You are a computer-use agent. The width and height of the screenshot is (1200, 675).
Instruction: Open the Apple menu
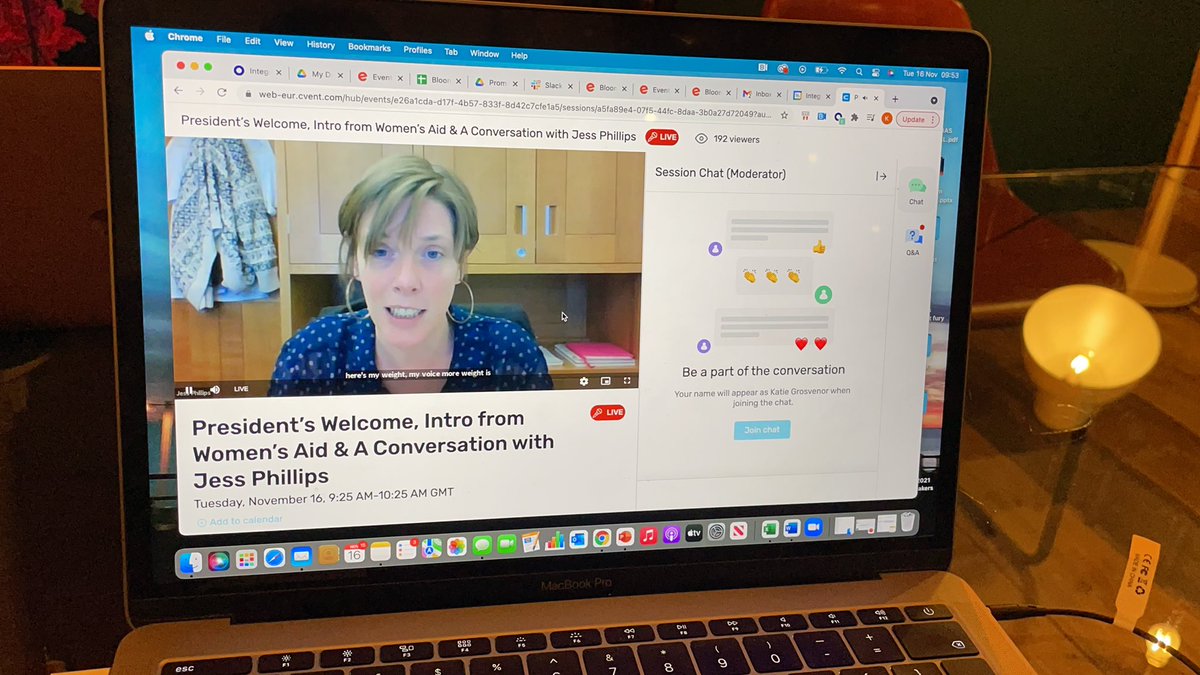(150, 35)
